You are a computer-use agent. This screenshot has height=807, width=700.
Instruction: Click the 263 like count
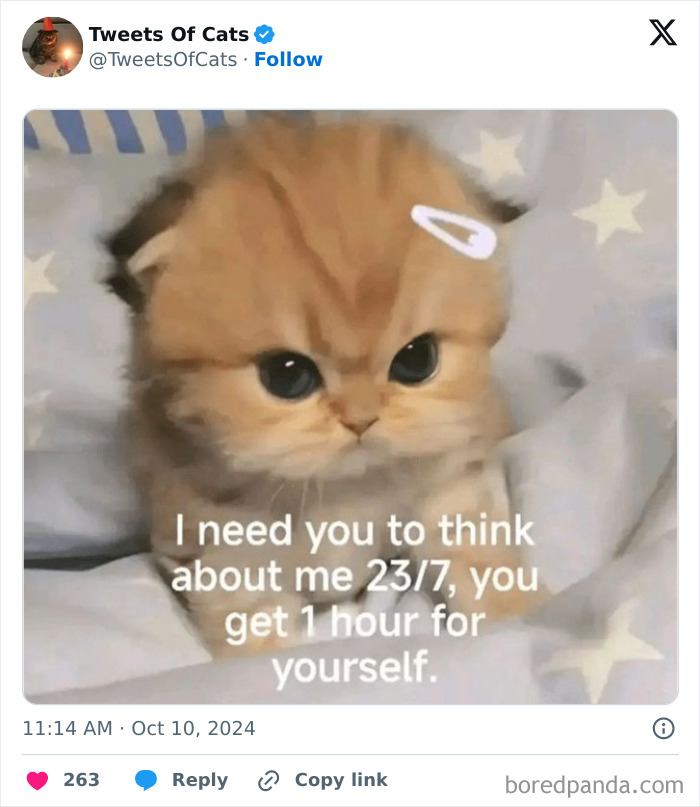click(82, 779)
